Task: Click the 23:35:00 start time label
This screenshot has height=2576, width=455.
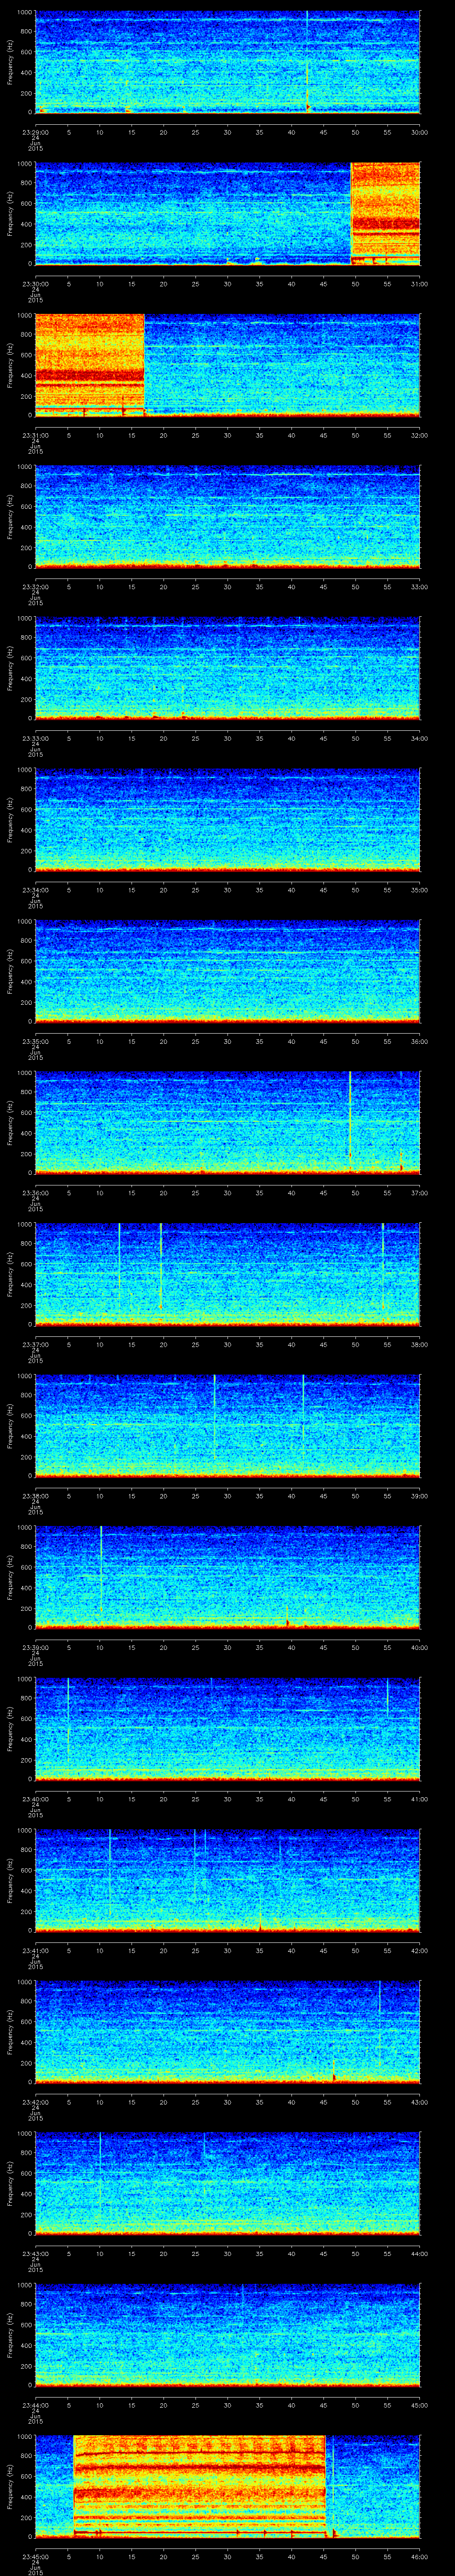Action: point(35,1042)
